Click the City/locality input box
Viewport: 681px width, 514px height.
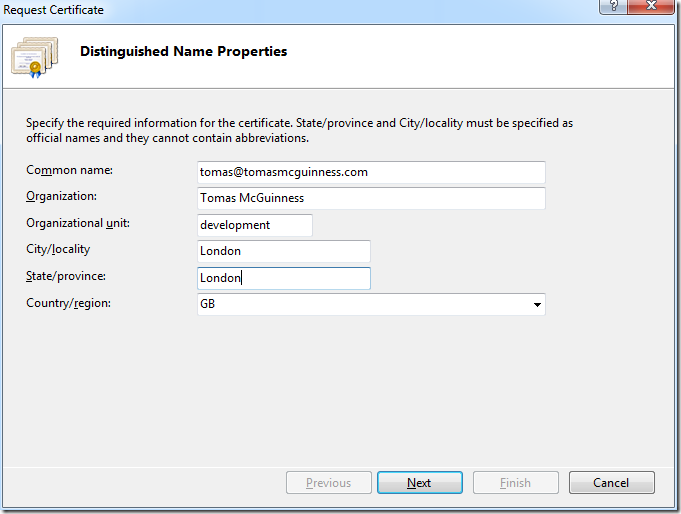[284, 251]
